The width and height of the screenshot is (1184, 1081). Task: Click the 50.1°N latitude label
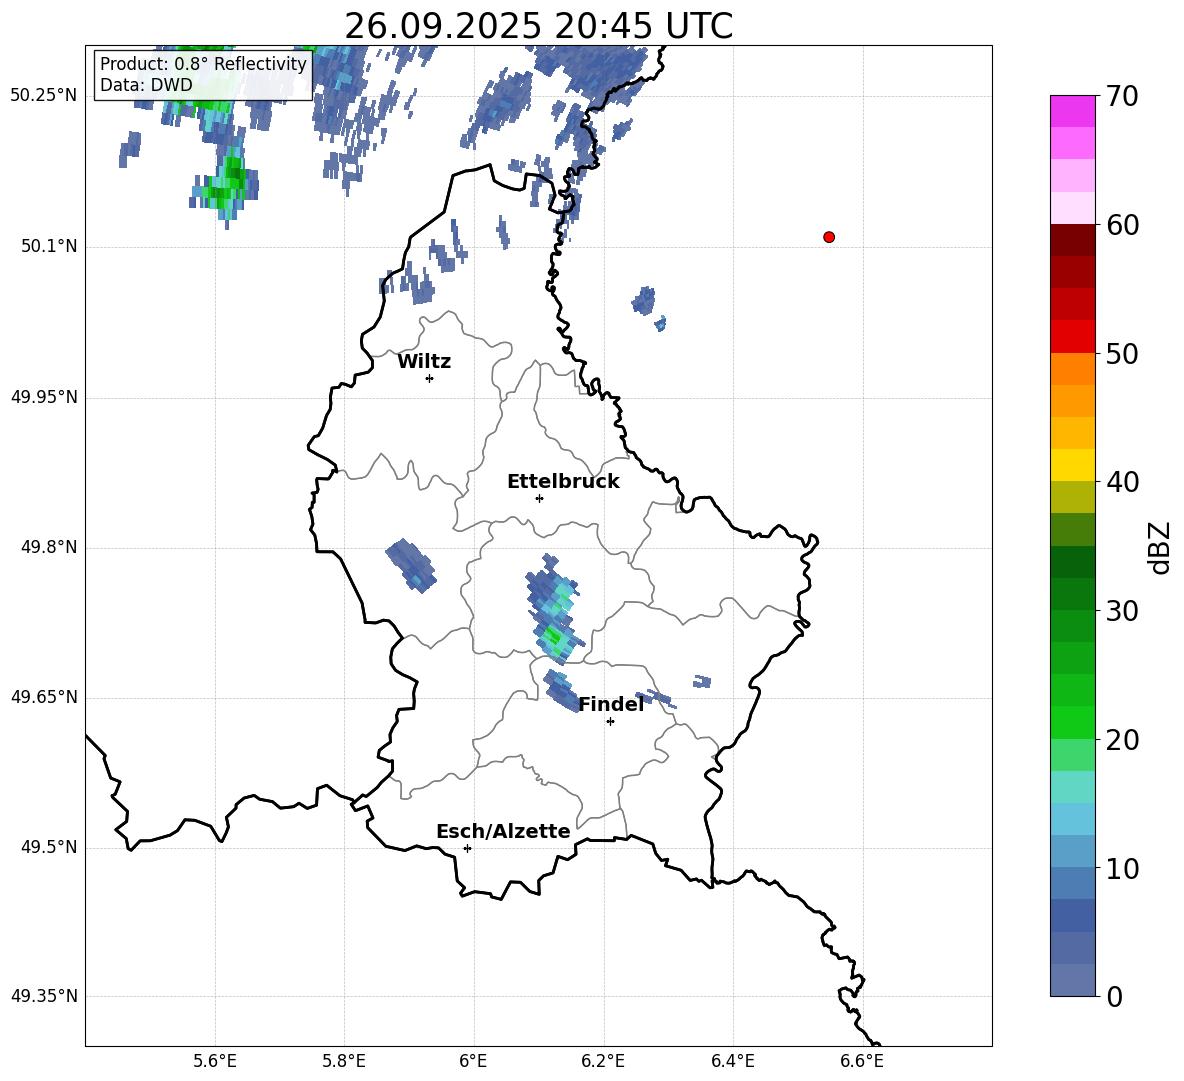pos(49,246)
